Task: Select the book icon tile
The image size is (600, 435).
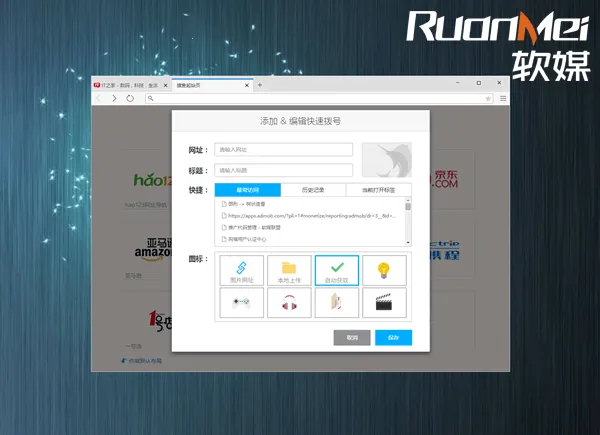Action: pos(336,303)
